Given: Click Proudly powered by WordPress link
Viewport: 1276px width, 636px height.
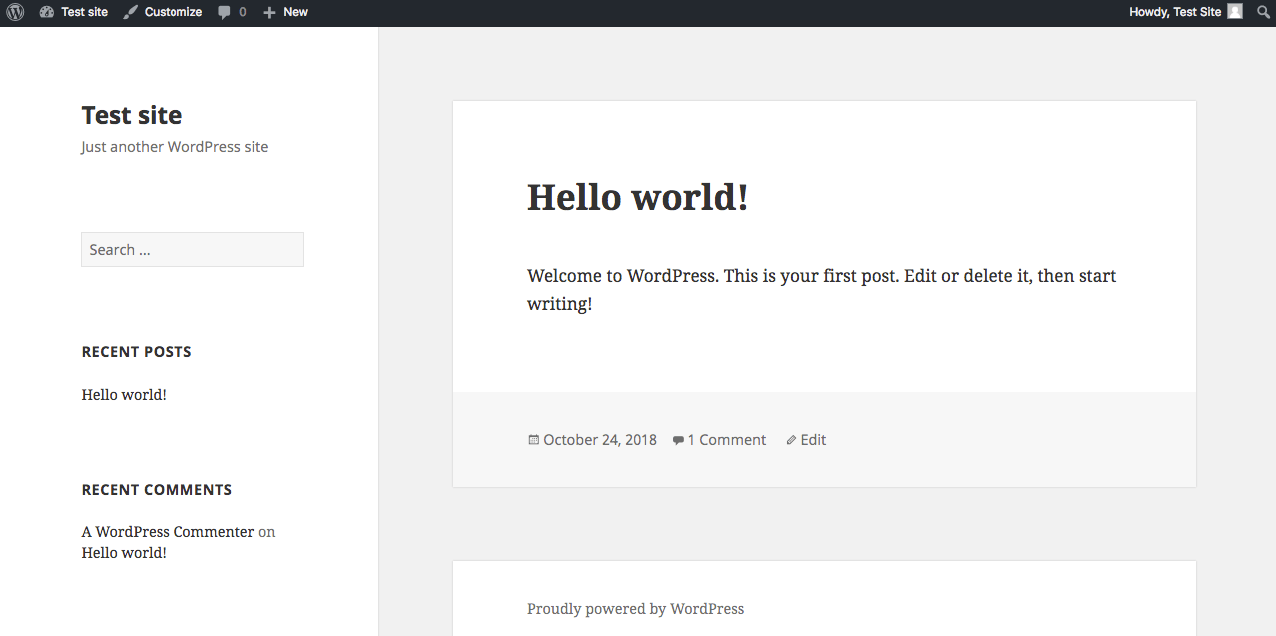Looking at the screenshot, I should (x=636, y=608).
